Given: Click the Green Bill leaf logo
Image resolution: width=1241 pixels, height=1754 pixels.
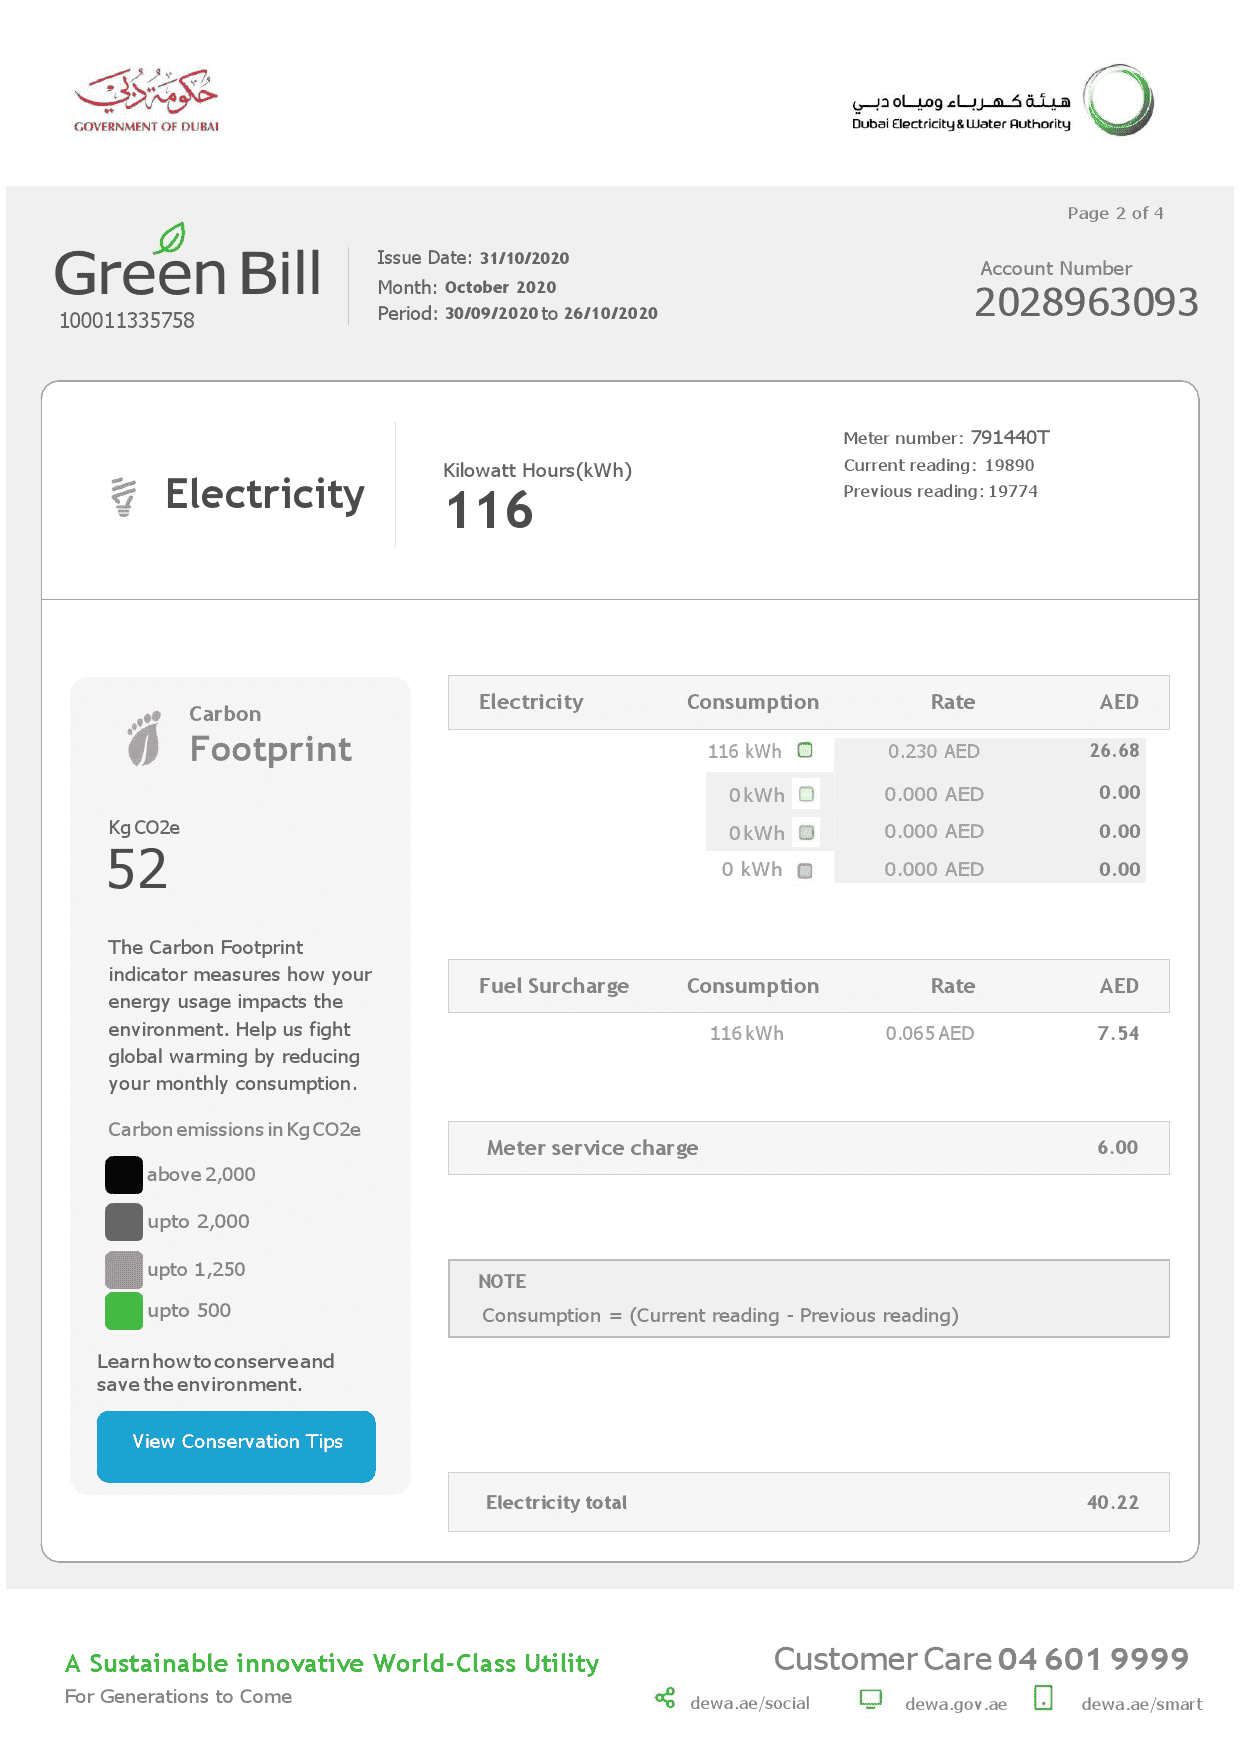Looking at the screenshot, I should click(172, 238).
